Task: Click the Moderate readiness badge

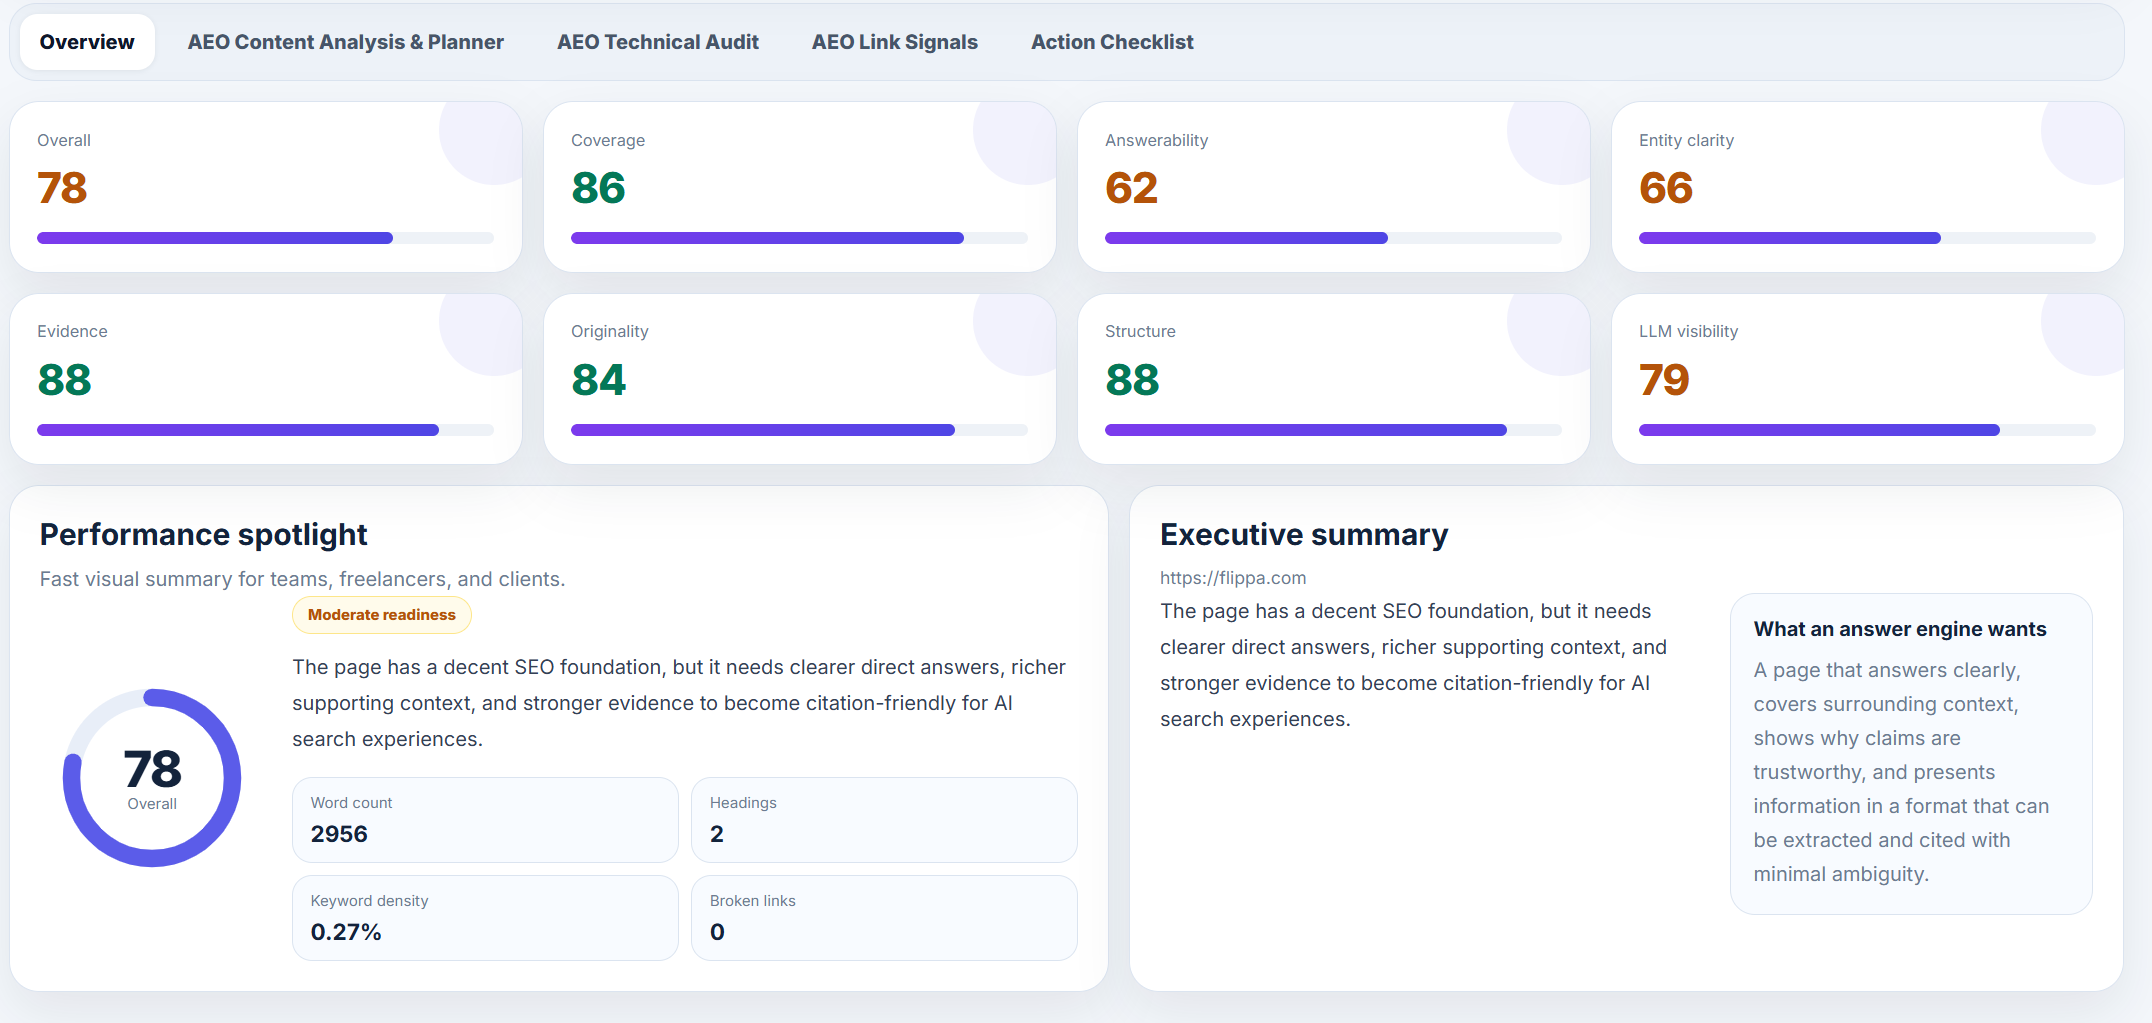Action: 381,615
